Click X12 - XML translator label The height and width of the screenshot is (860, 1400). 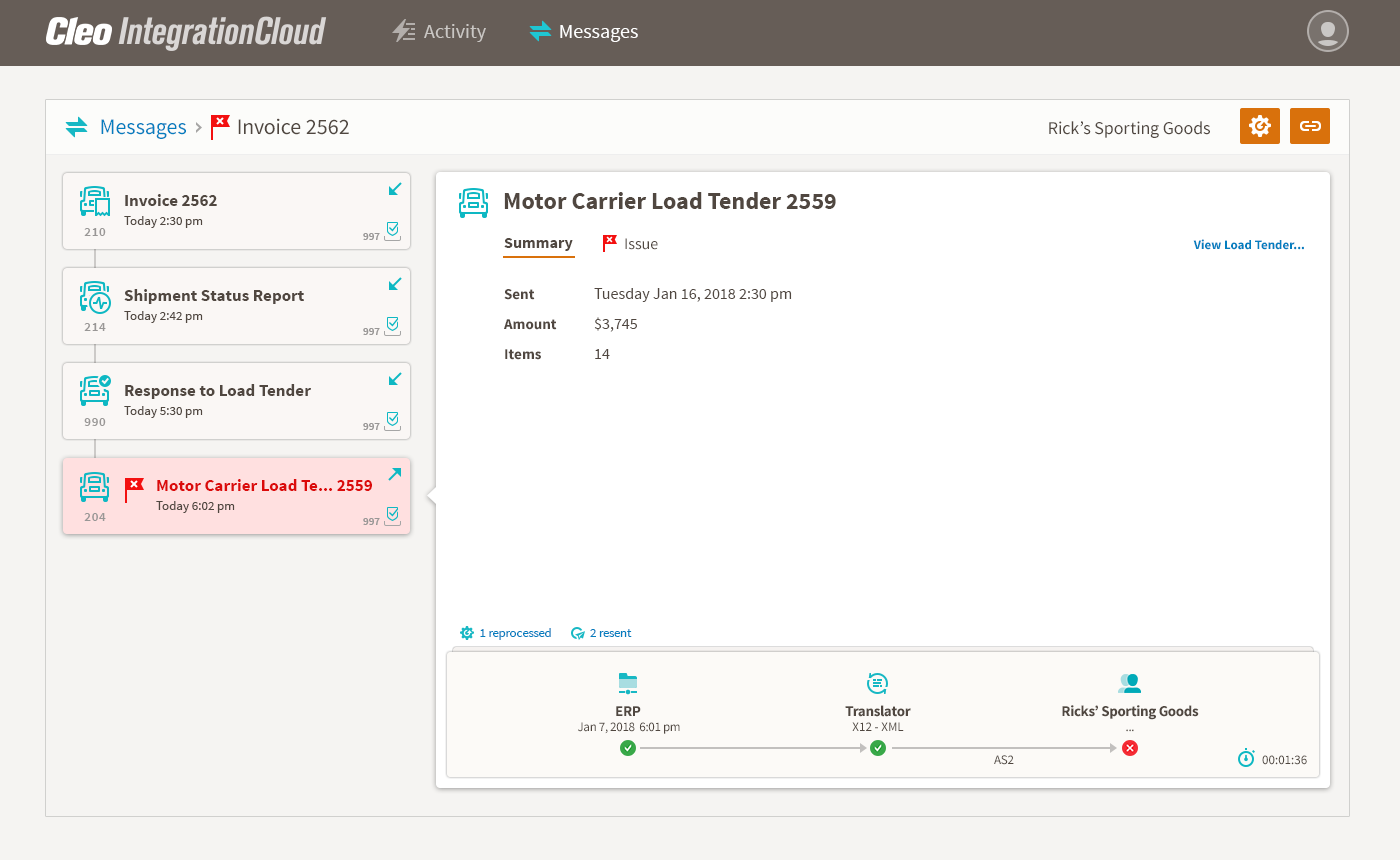coord(878,727)
